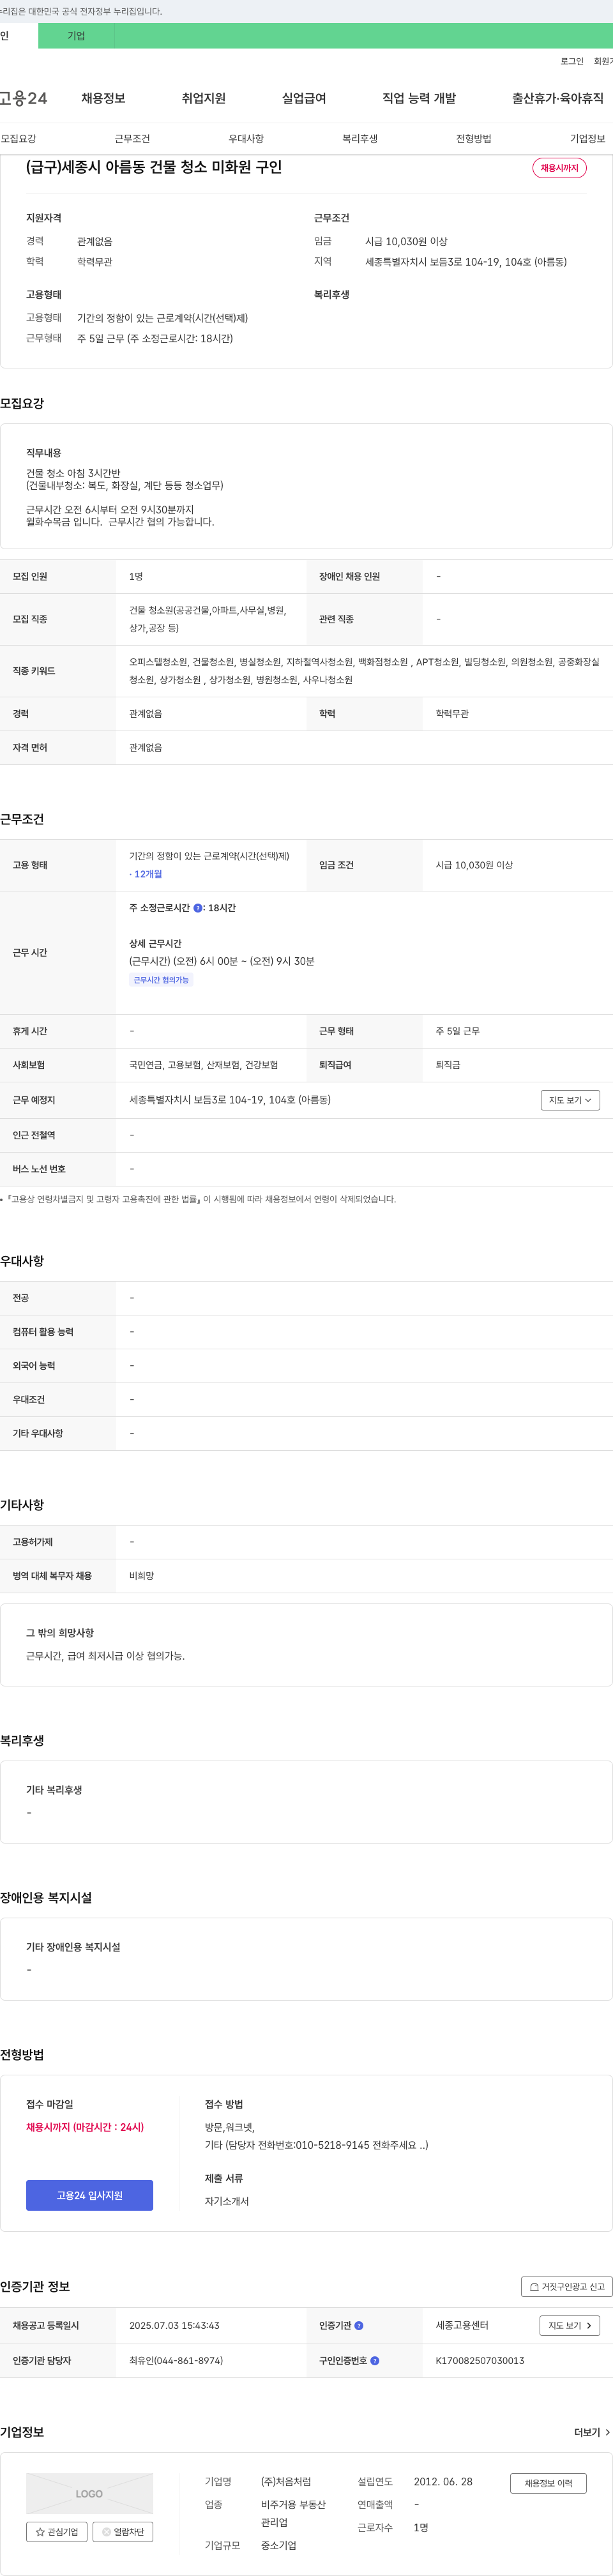Click the 주 소정근로시간 help icon
The image size is (613, 2576).
click(x=198, y=908)
